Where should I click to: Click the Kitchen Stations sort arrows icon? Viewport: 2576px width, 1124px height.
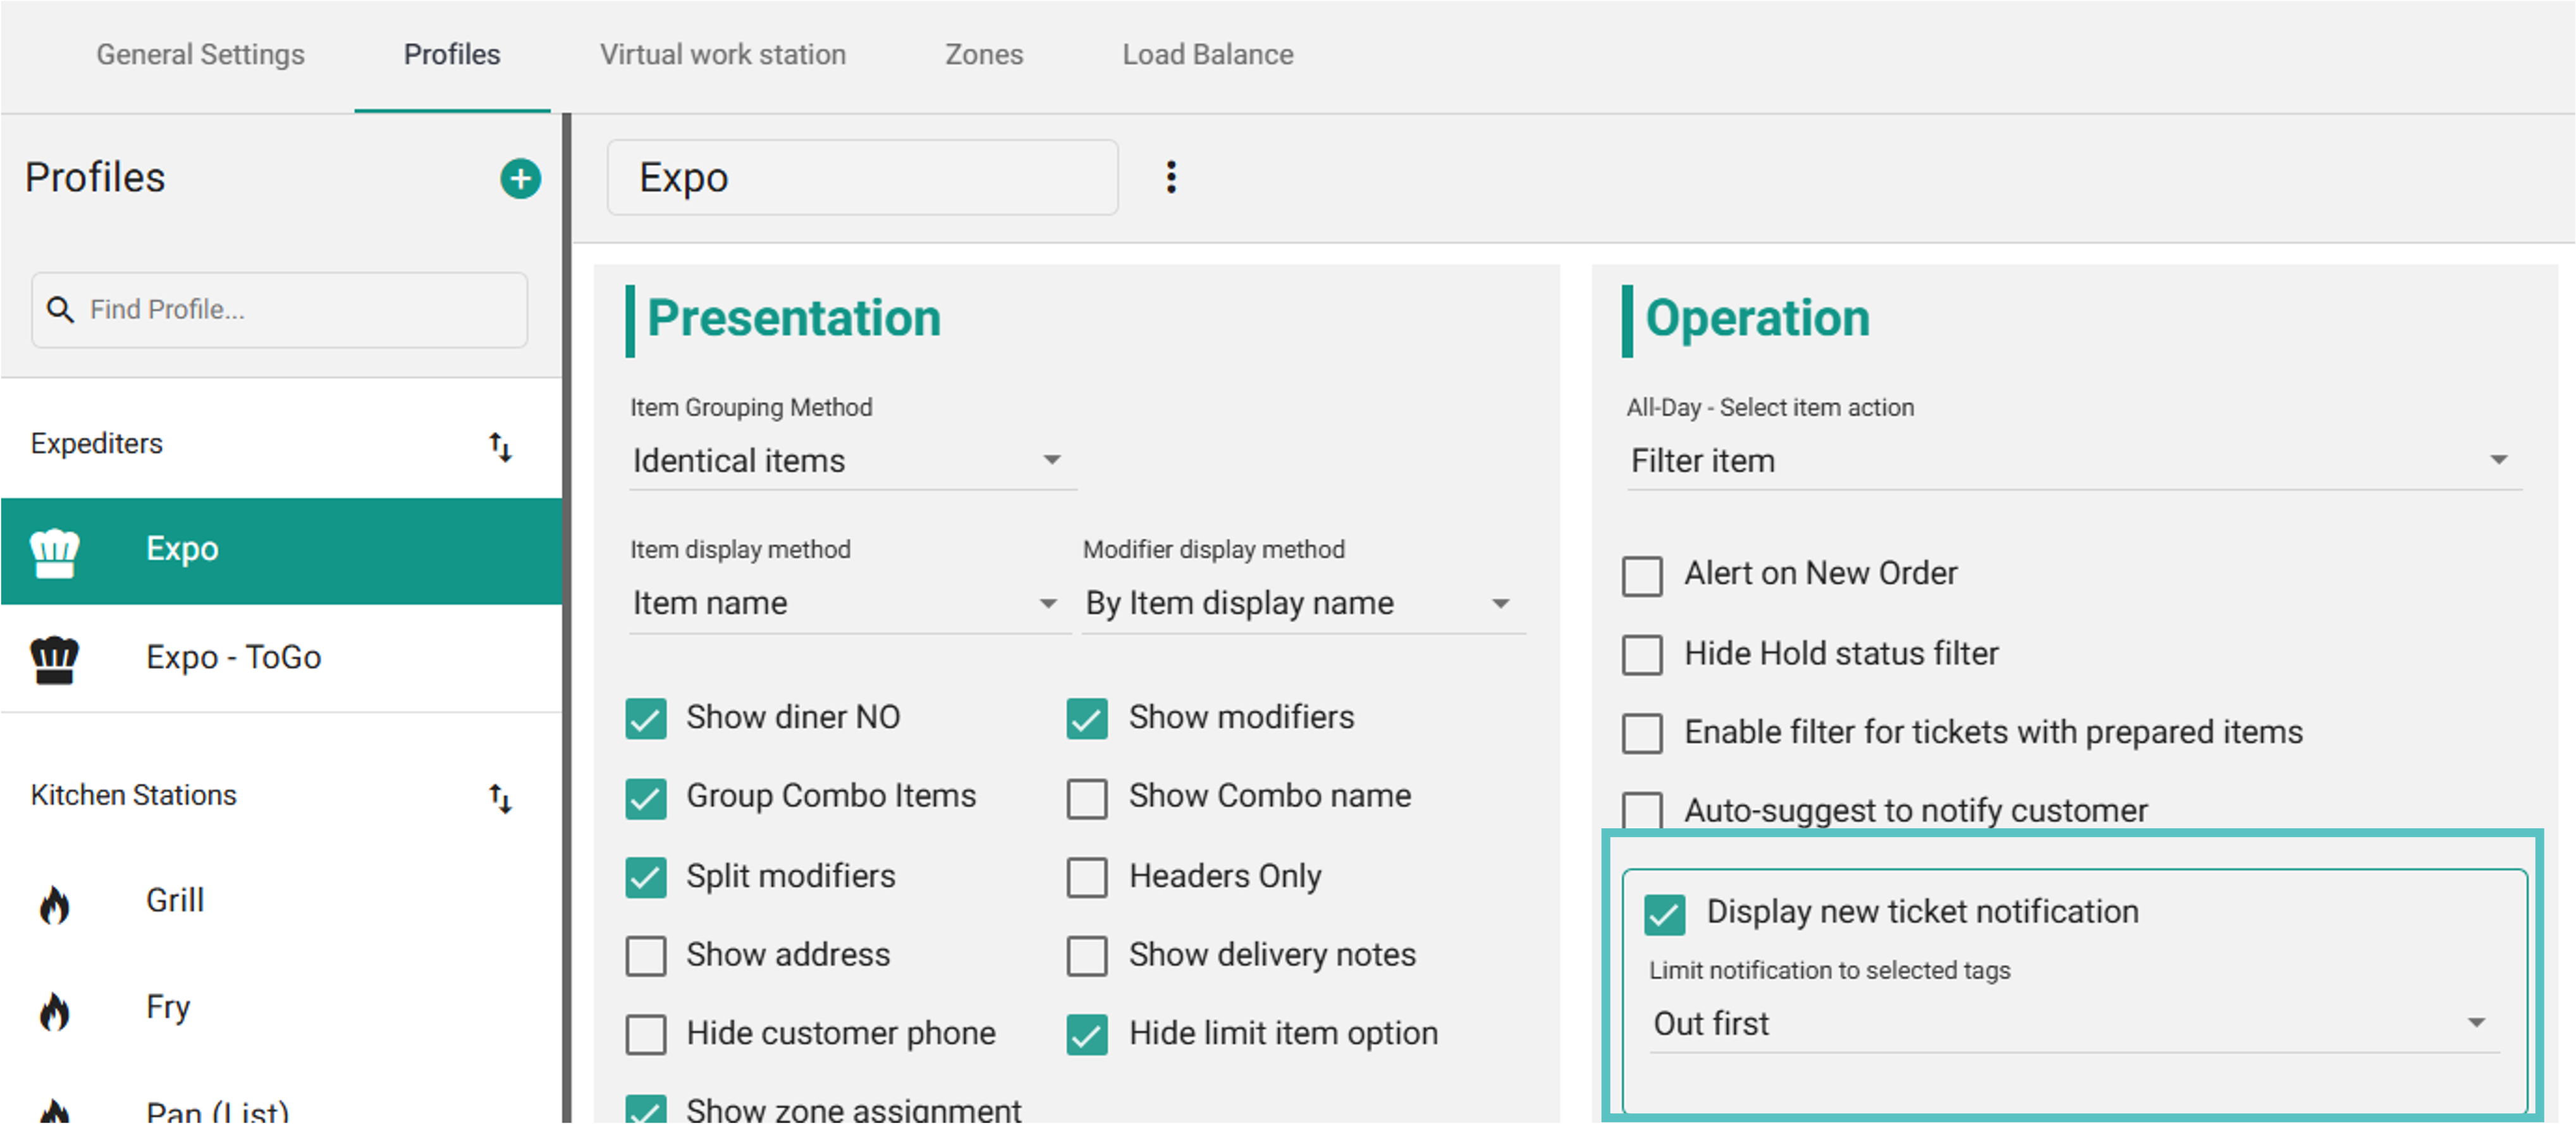pos(500,798)
